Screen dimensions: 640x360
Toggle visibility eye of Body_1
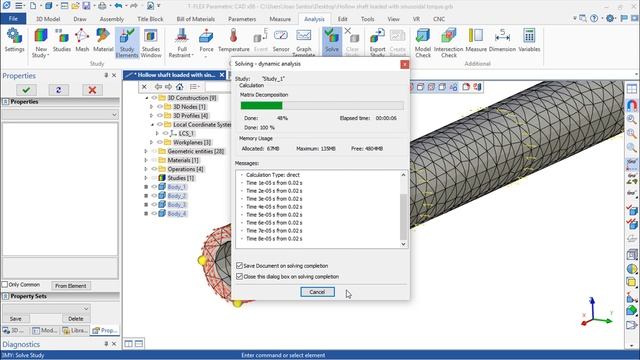154,187
